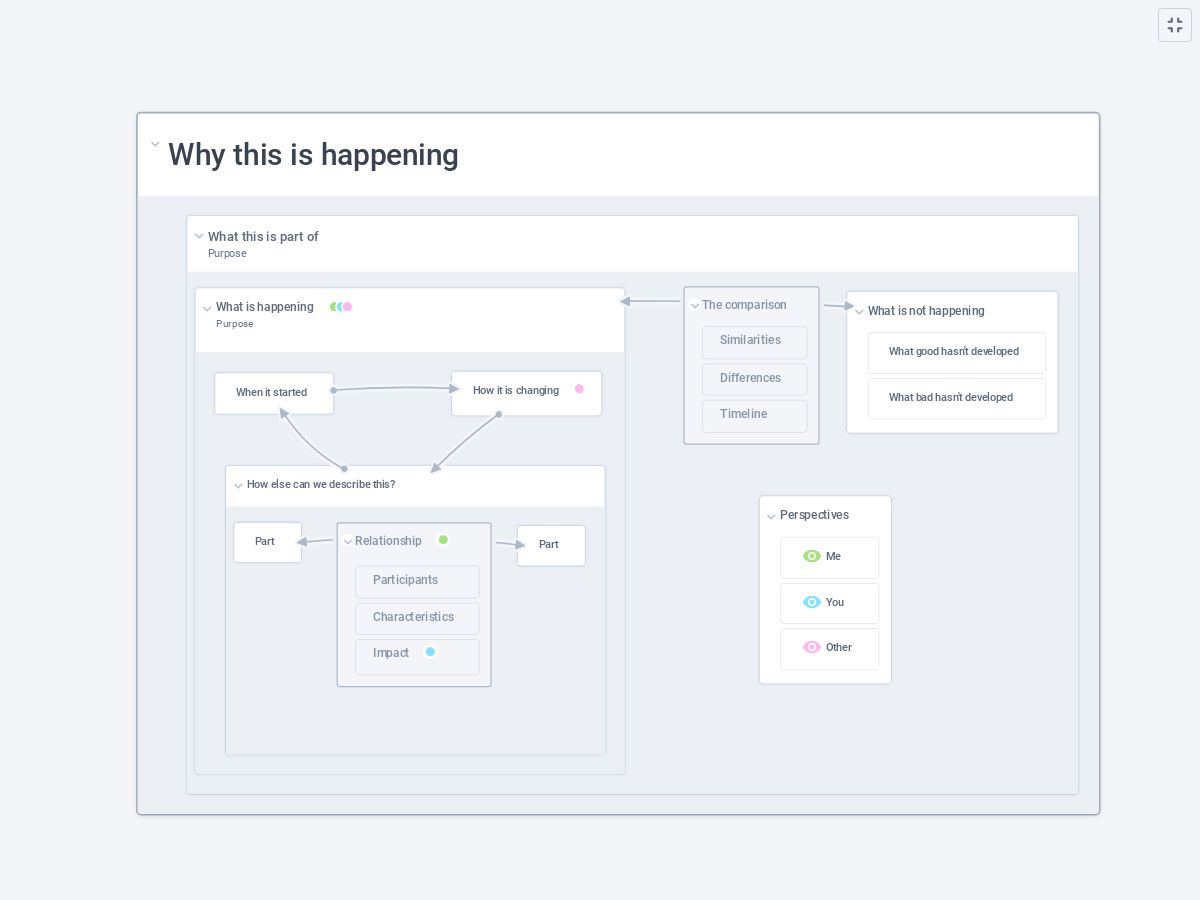The image size is (1200, 900).
Task: Click the What this is part of heading
Action: [x=263, y=237]
